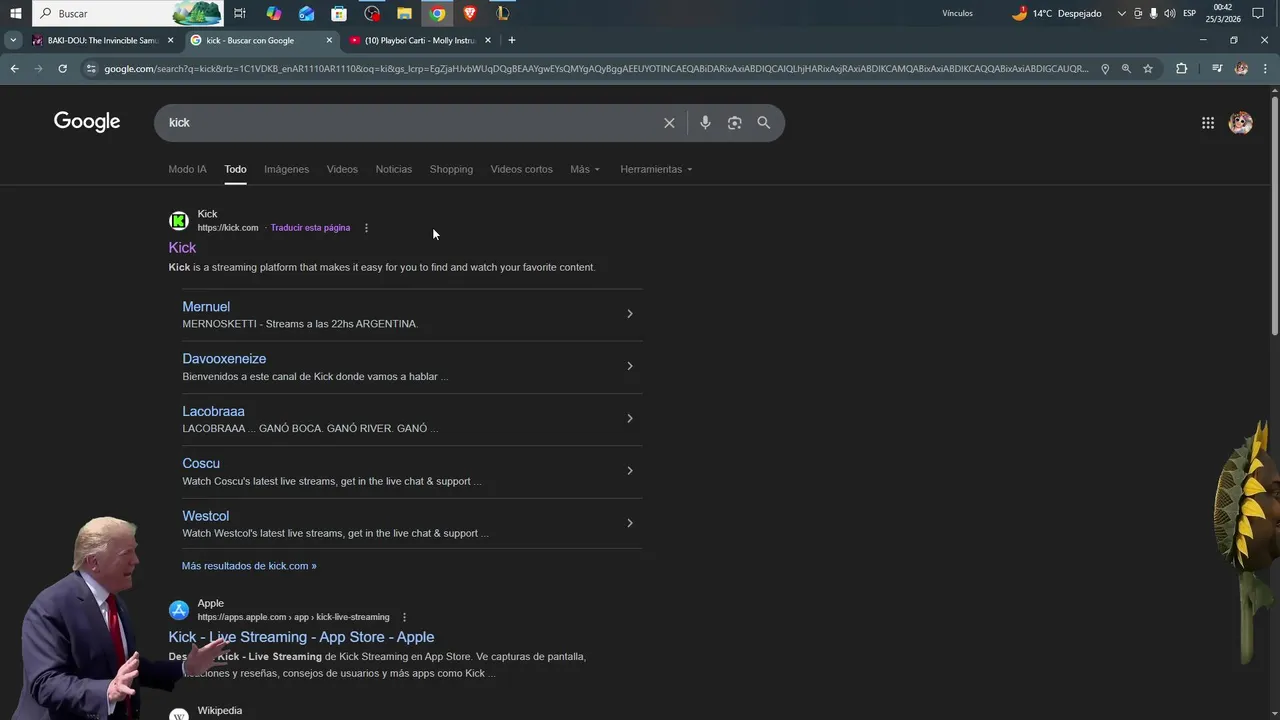Viewport: 1280px width, 720px height.
Task: Open Outlook from the taskbar
Action: tap(306, 13)
